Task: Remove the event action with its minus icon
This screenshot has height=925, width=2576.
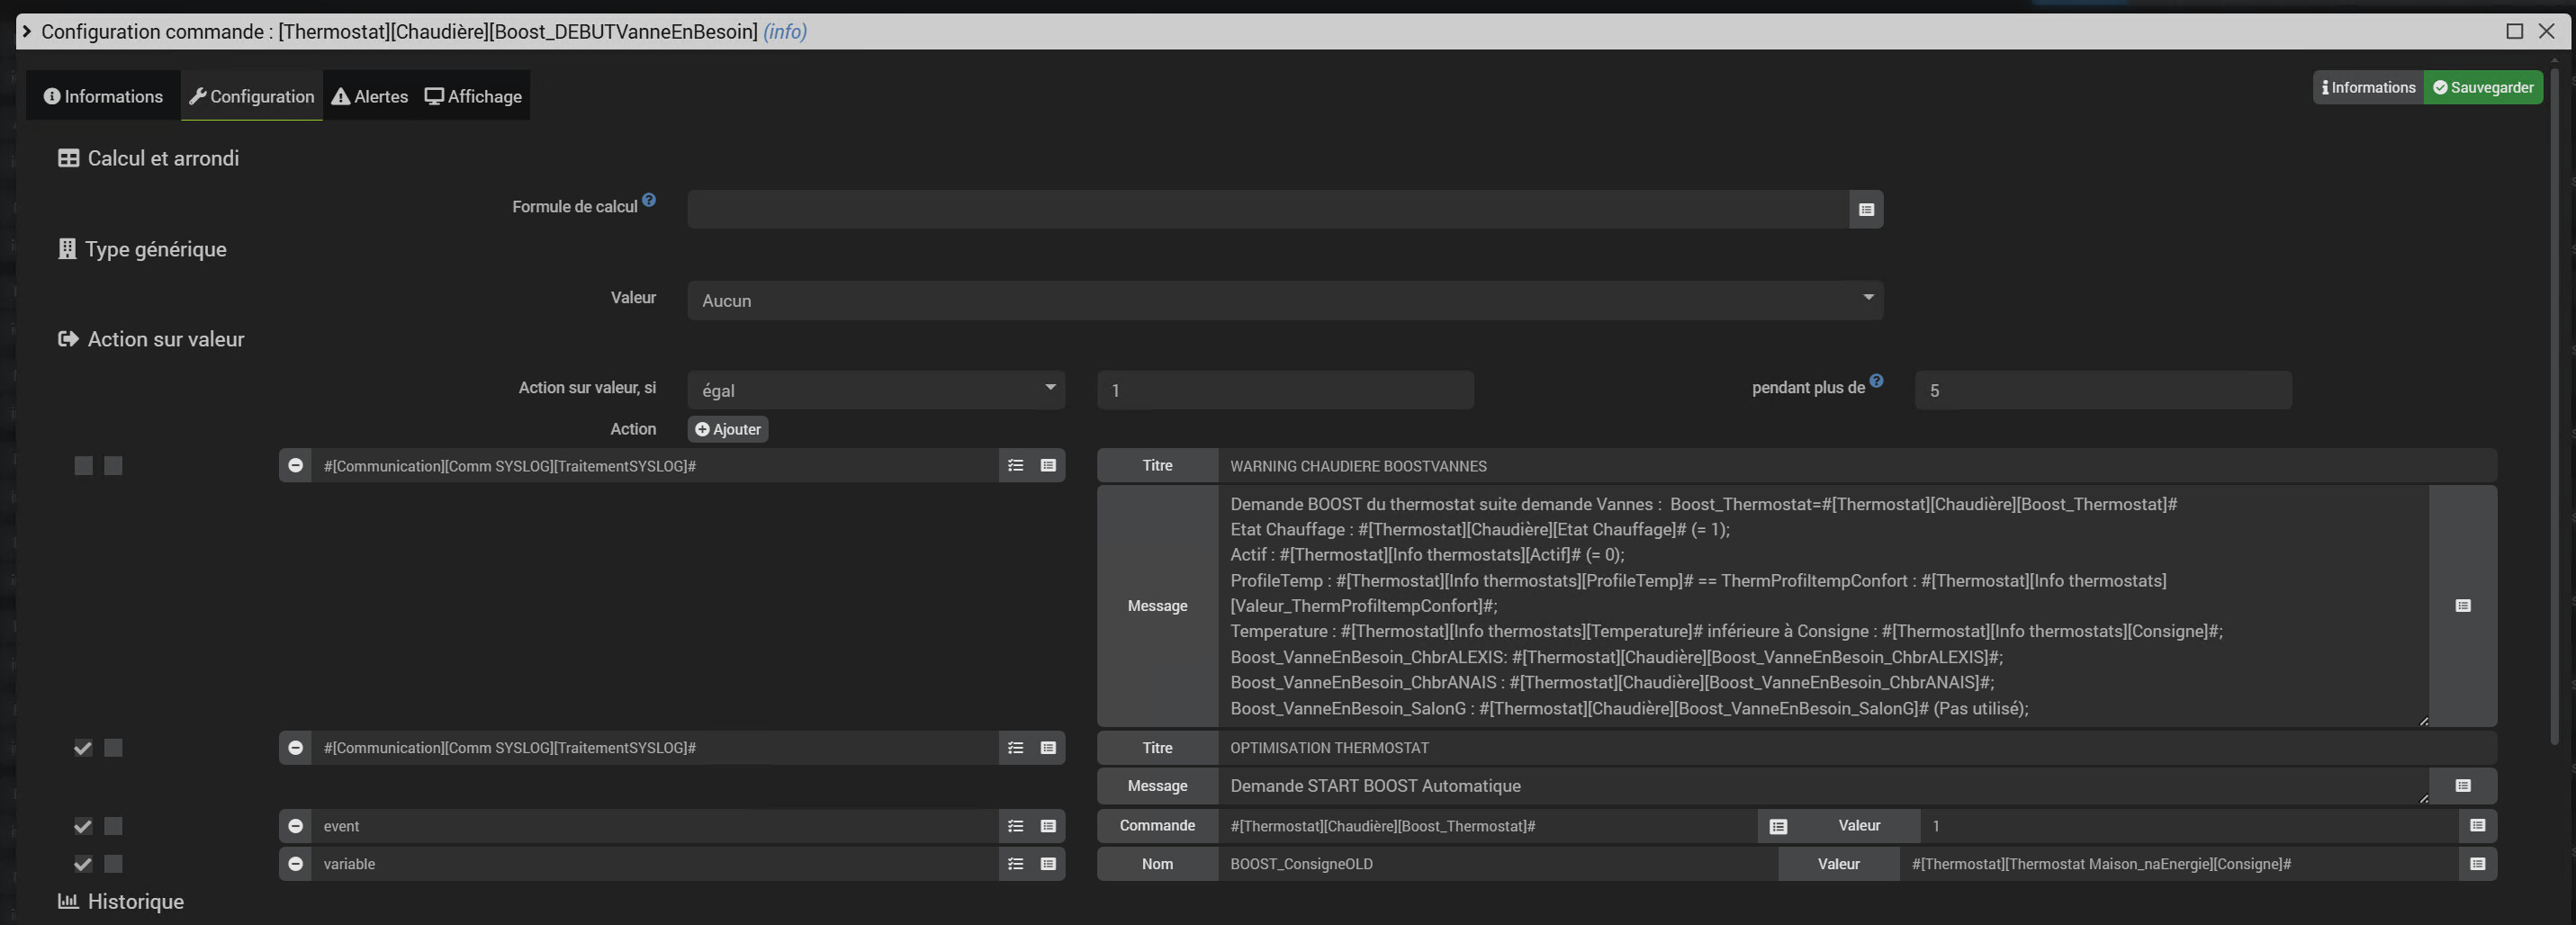Action: (295, 826)
